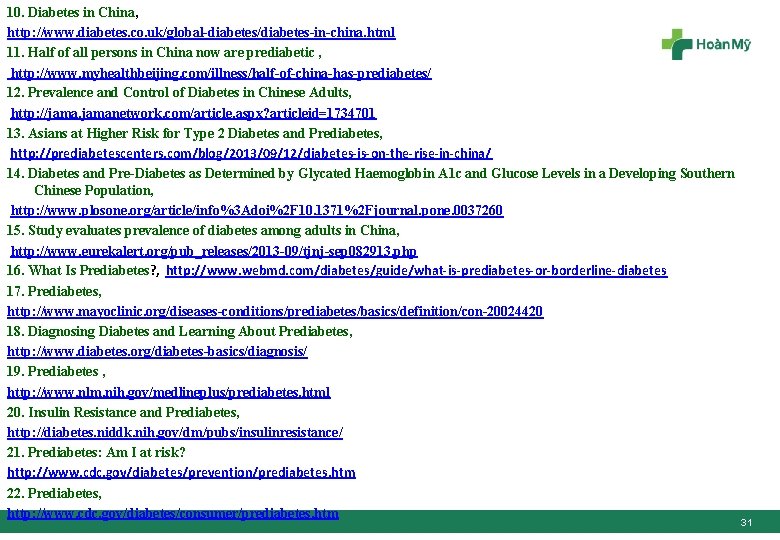Open the diabetes.co.uk diabetes-in-china link
Screen dimensions: 780x540
click(x=201, y=33)
